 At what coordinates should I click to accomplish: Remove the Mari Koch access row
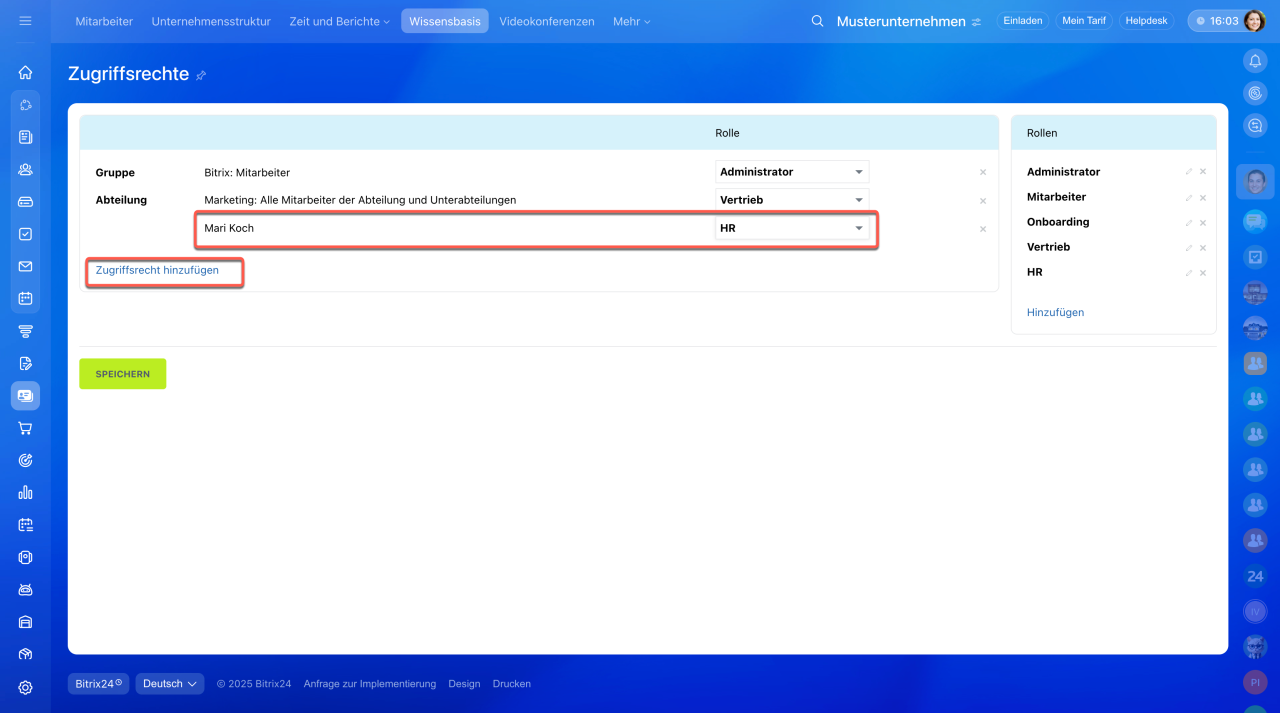(x=982, y=229)
